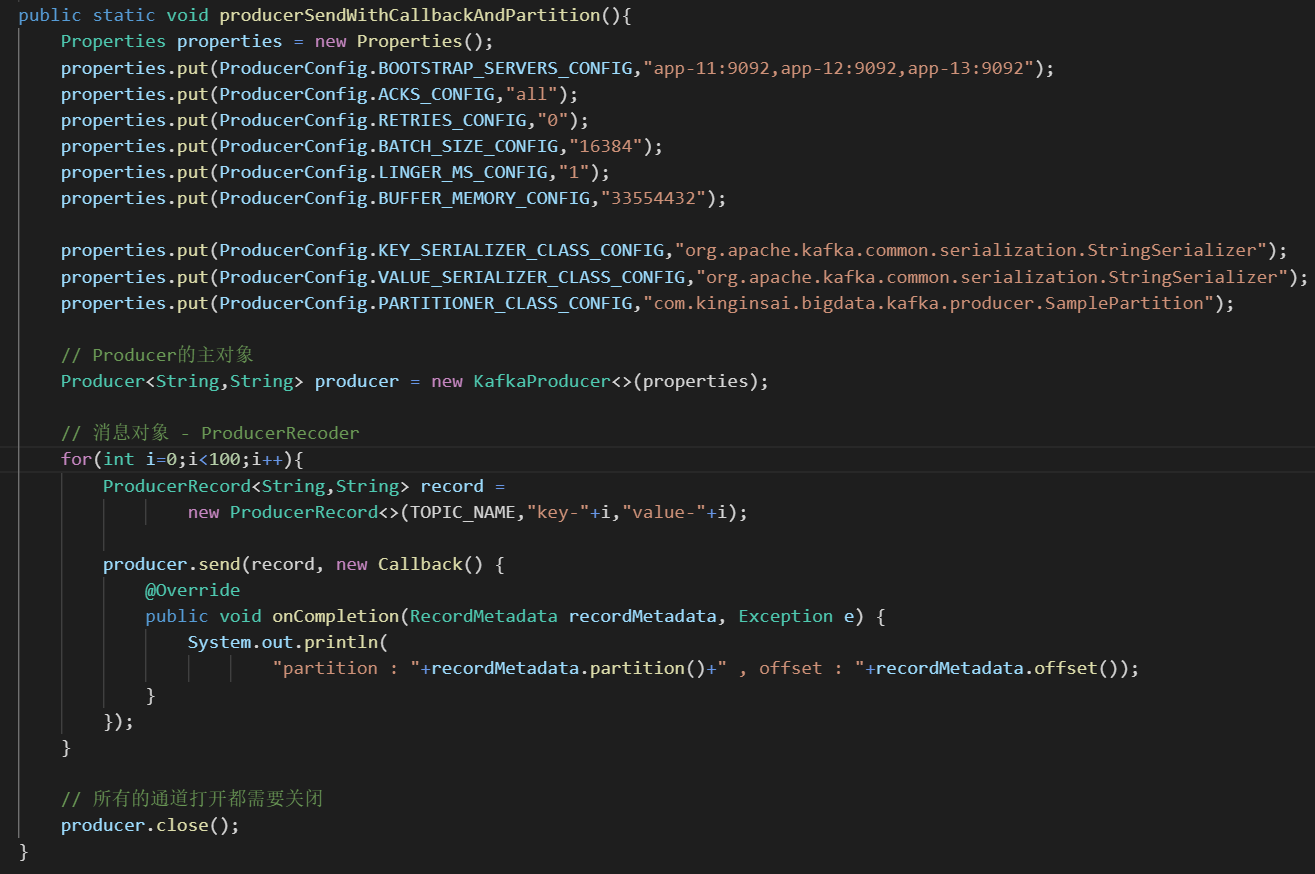Screen dimensions: 1315x874
Task: Click the "33554432" buffer memory value
Action: pos(654,198)
